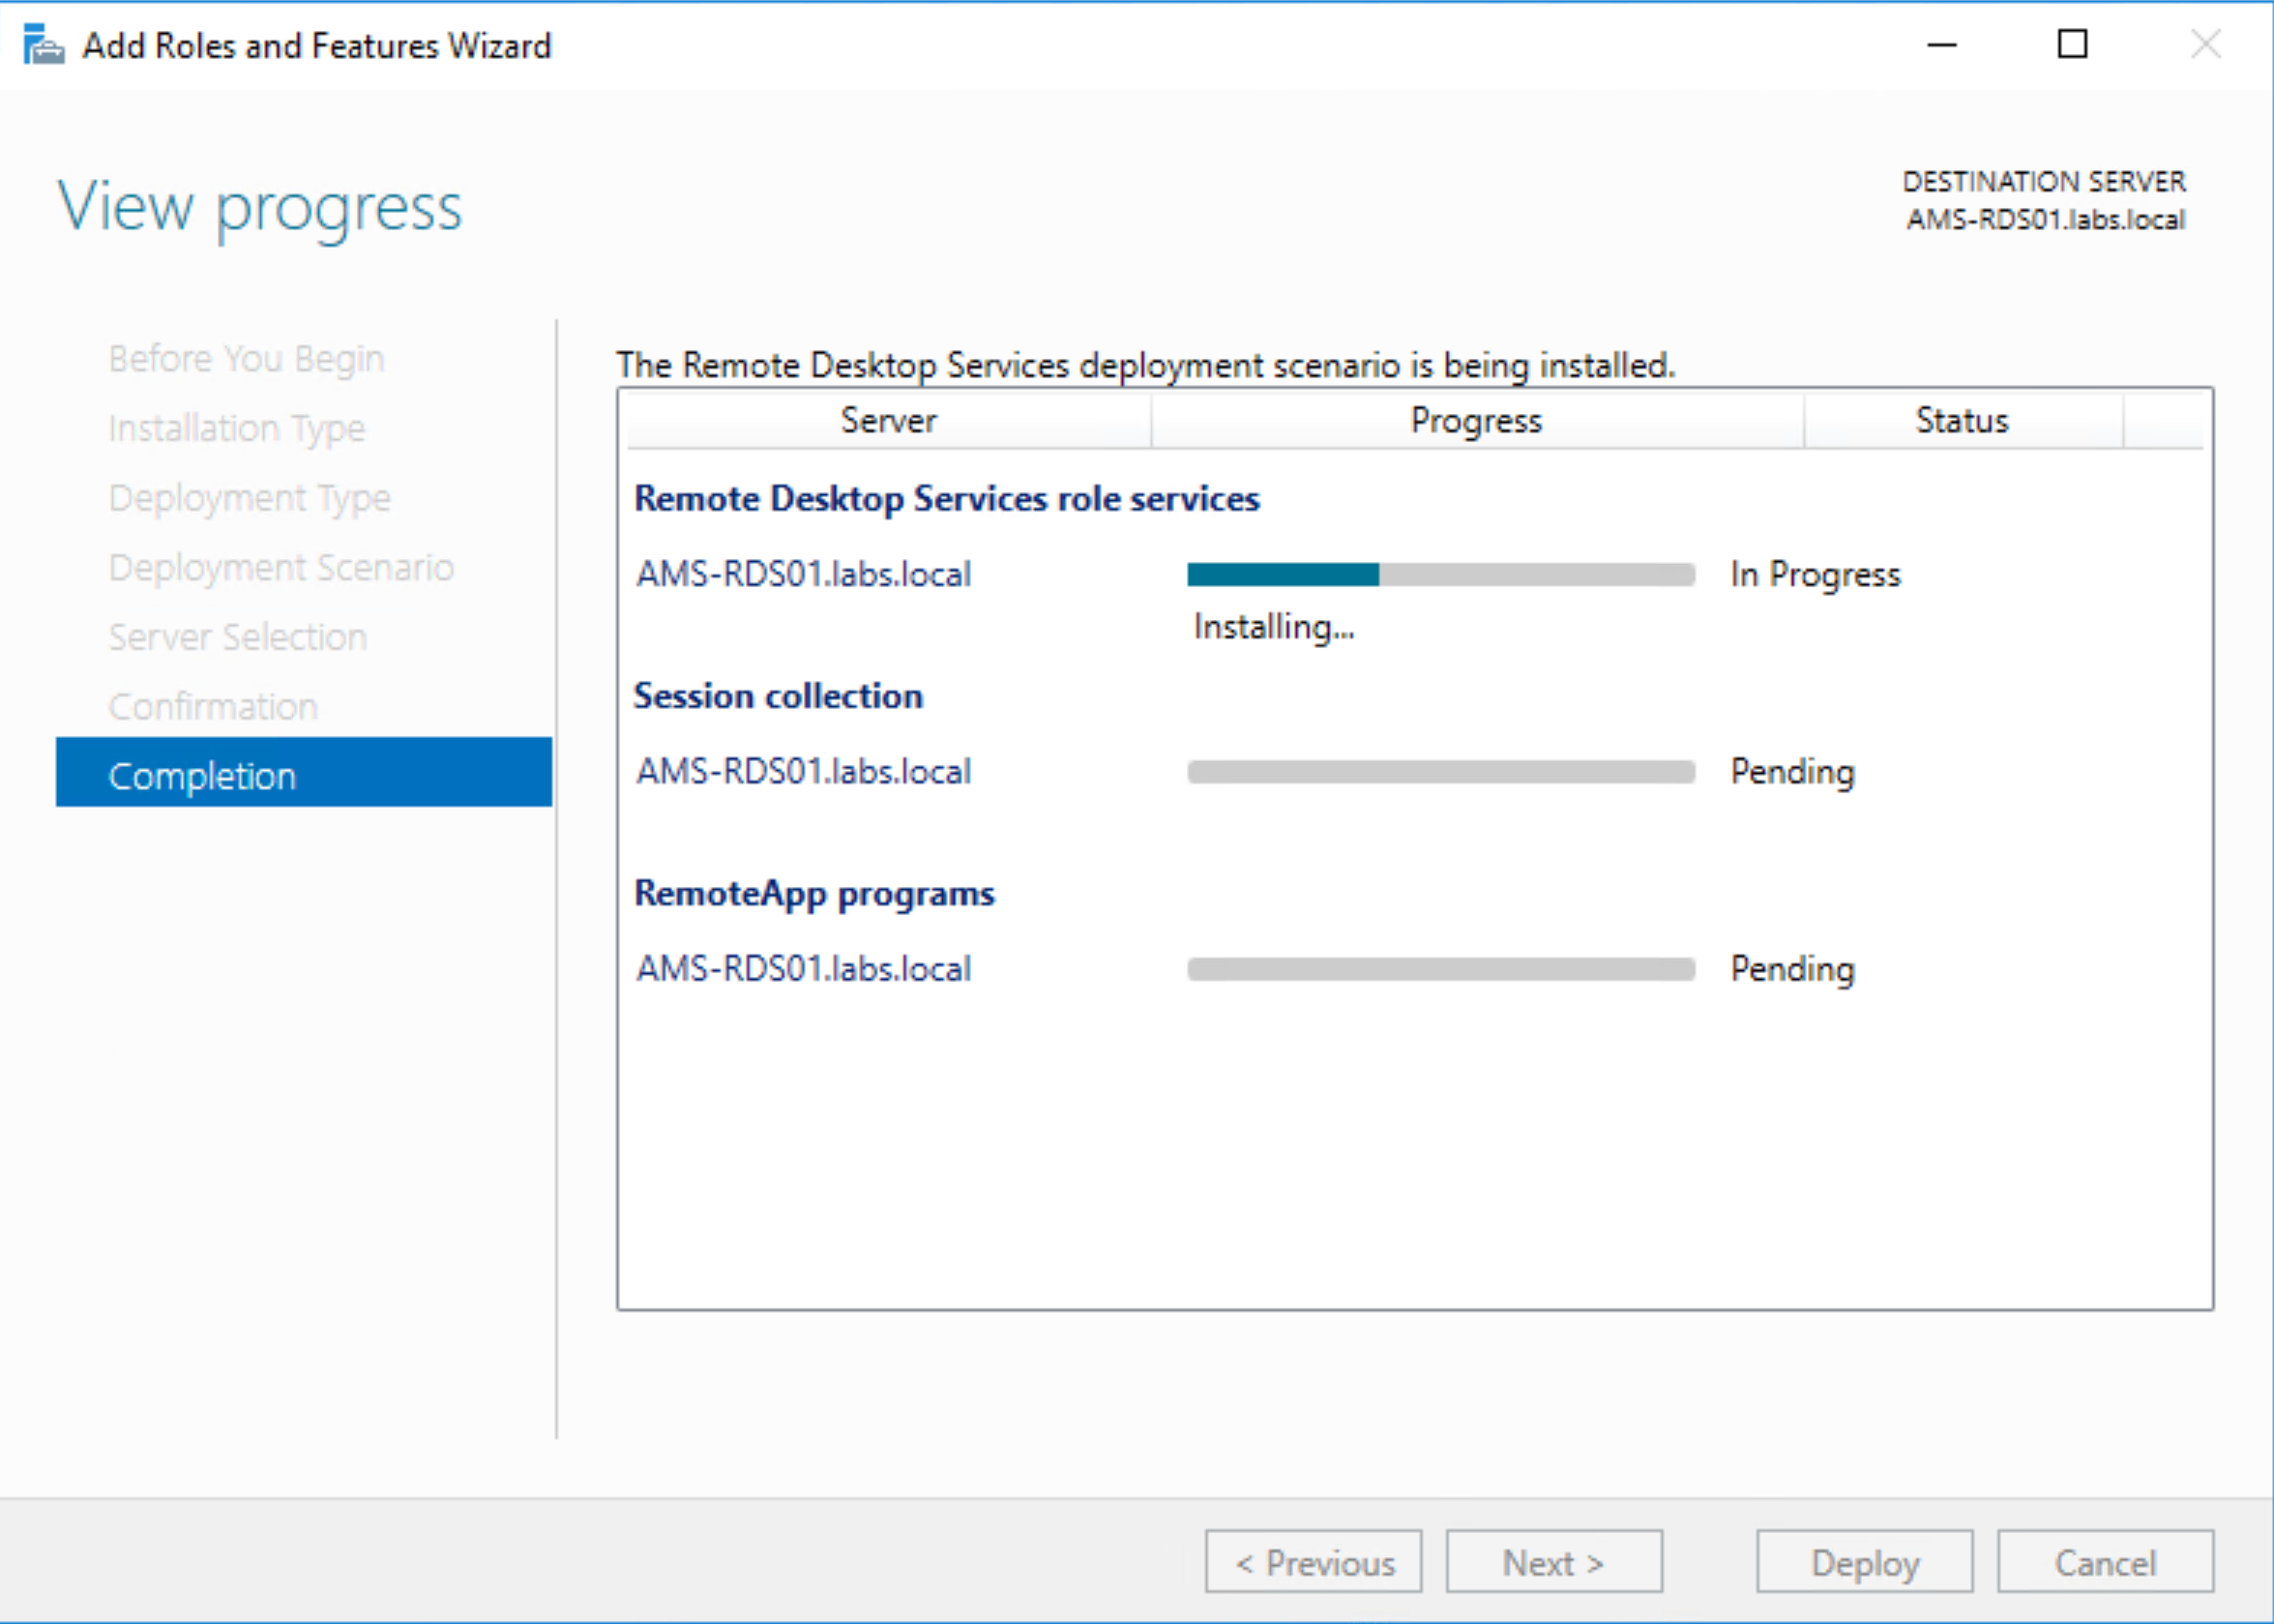Click the Status column header
The width and height of the screenshot is (2274, 1624).
[x=1961, y=420]
